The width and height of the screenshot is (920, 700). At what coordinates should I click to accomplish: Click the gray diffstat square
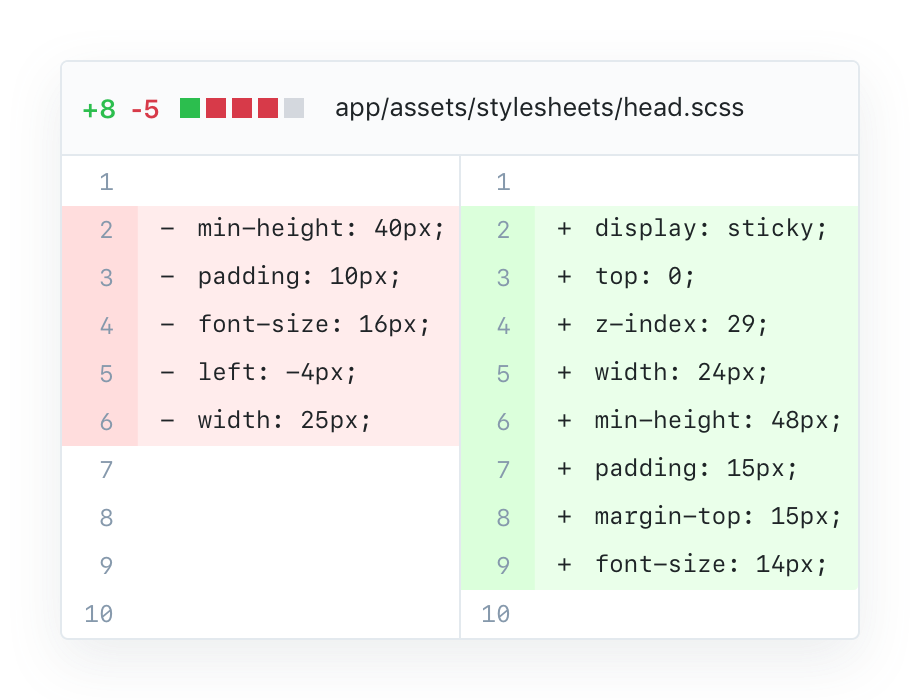[294, 108]
